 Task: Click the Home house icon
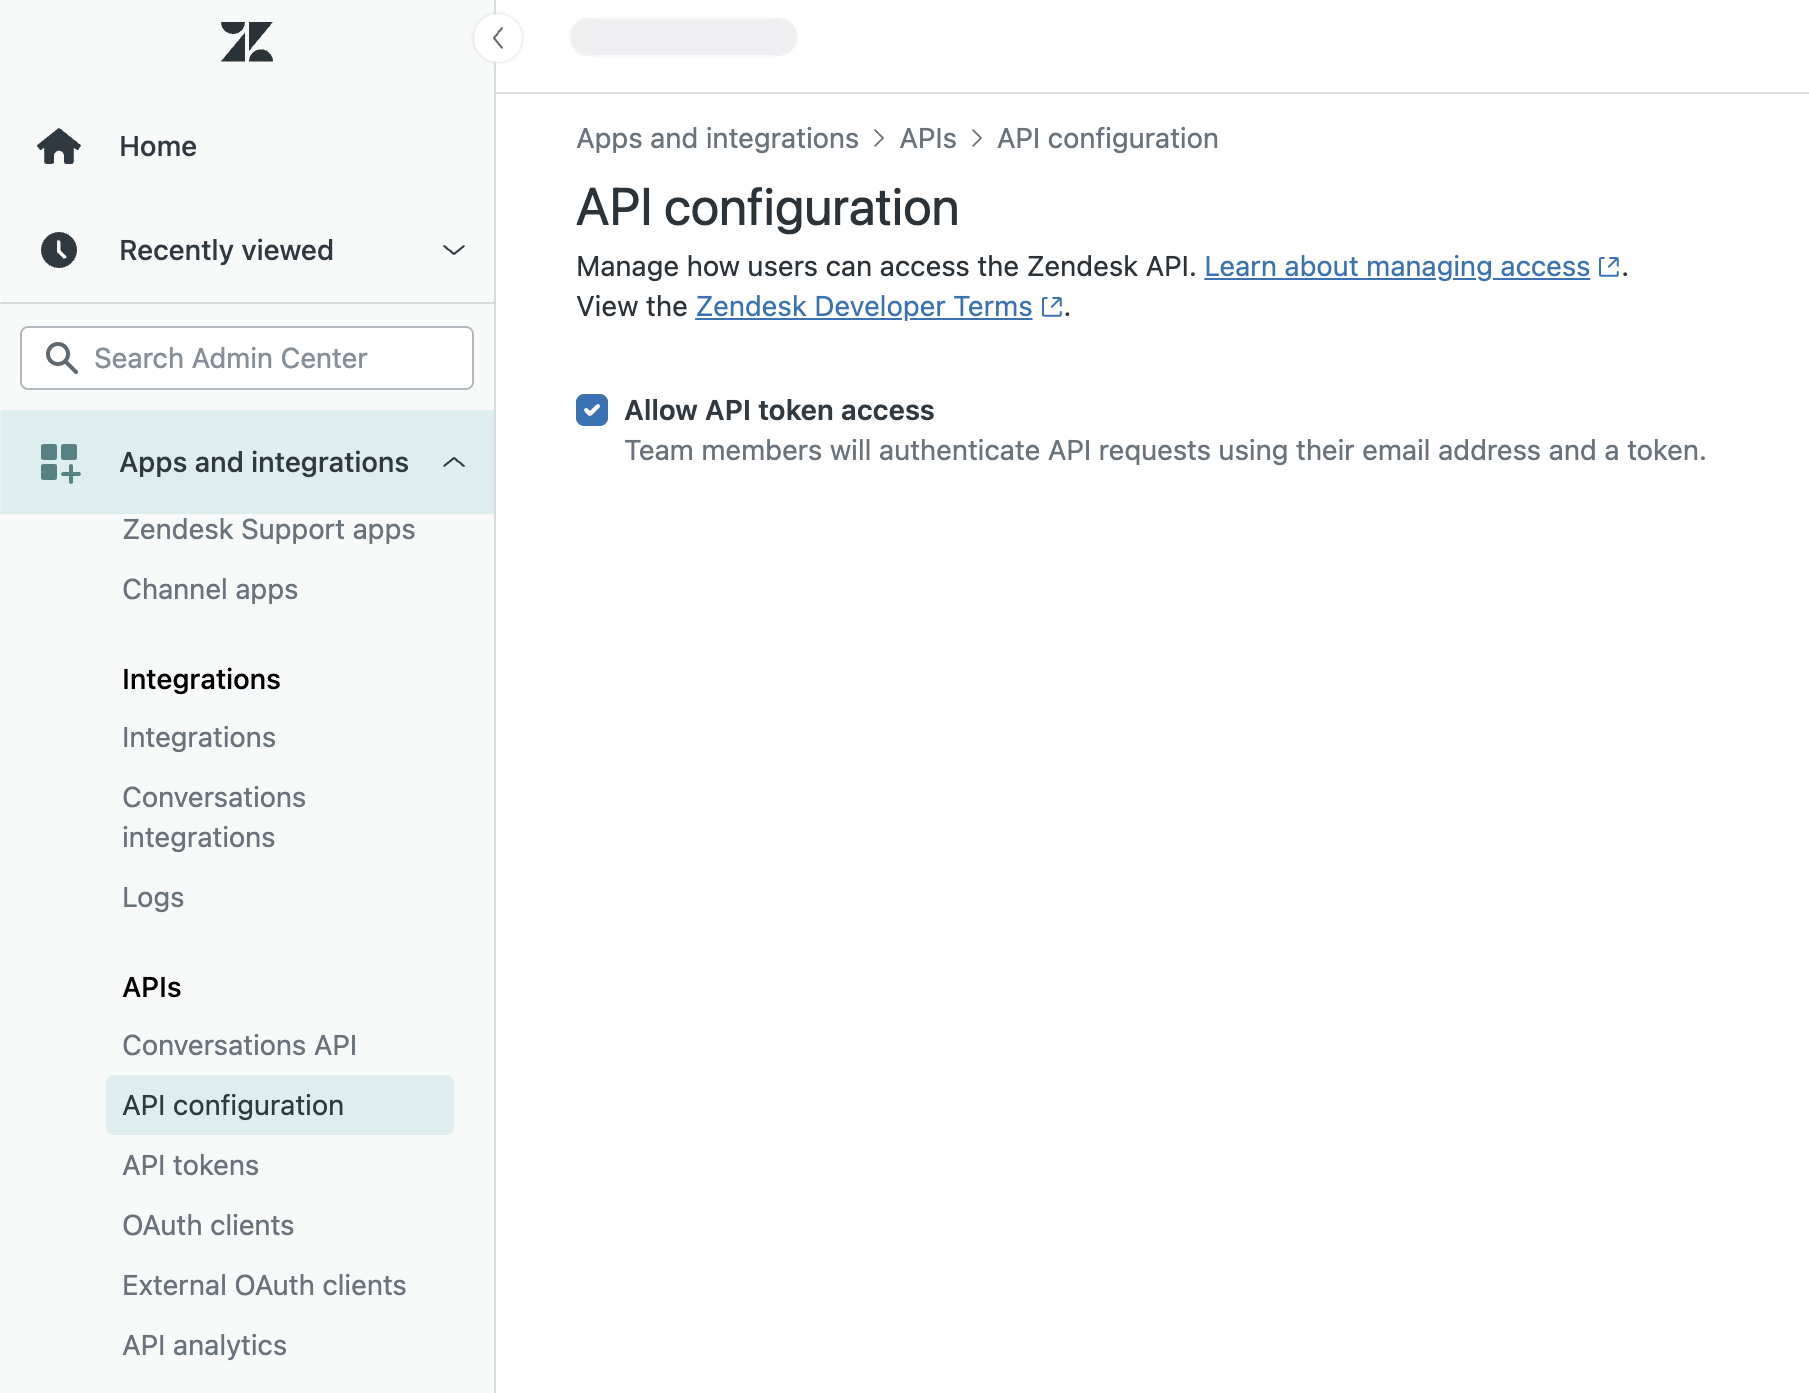coord(59,146)
